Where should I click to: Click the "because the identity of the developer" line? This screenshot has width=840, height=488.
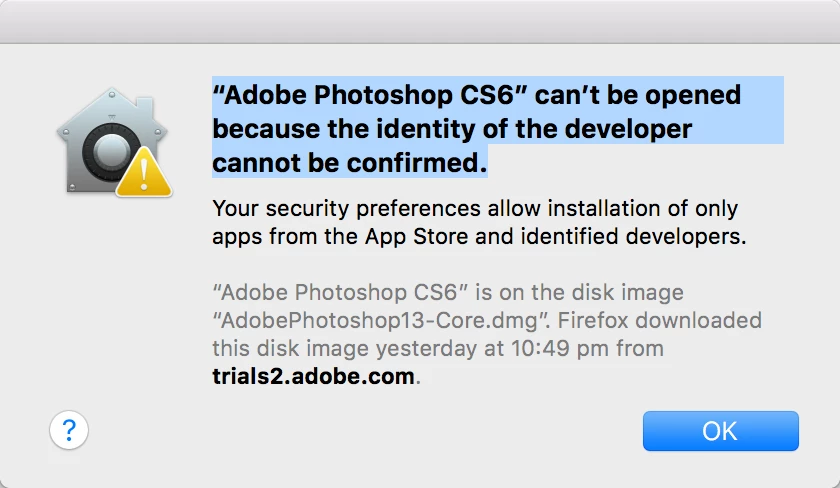click(x=452, y=129)
